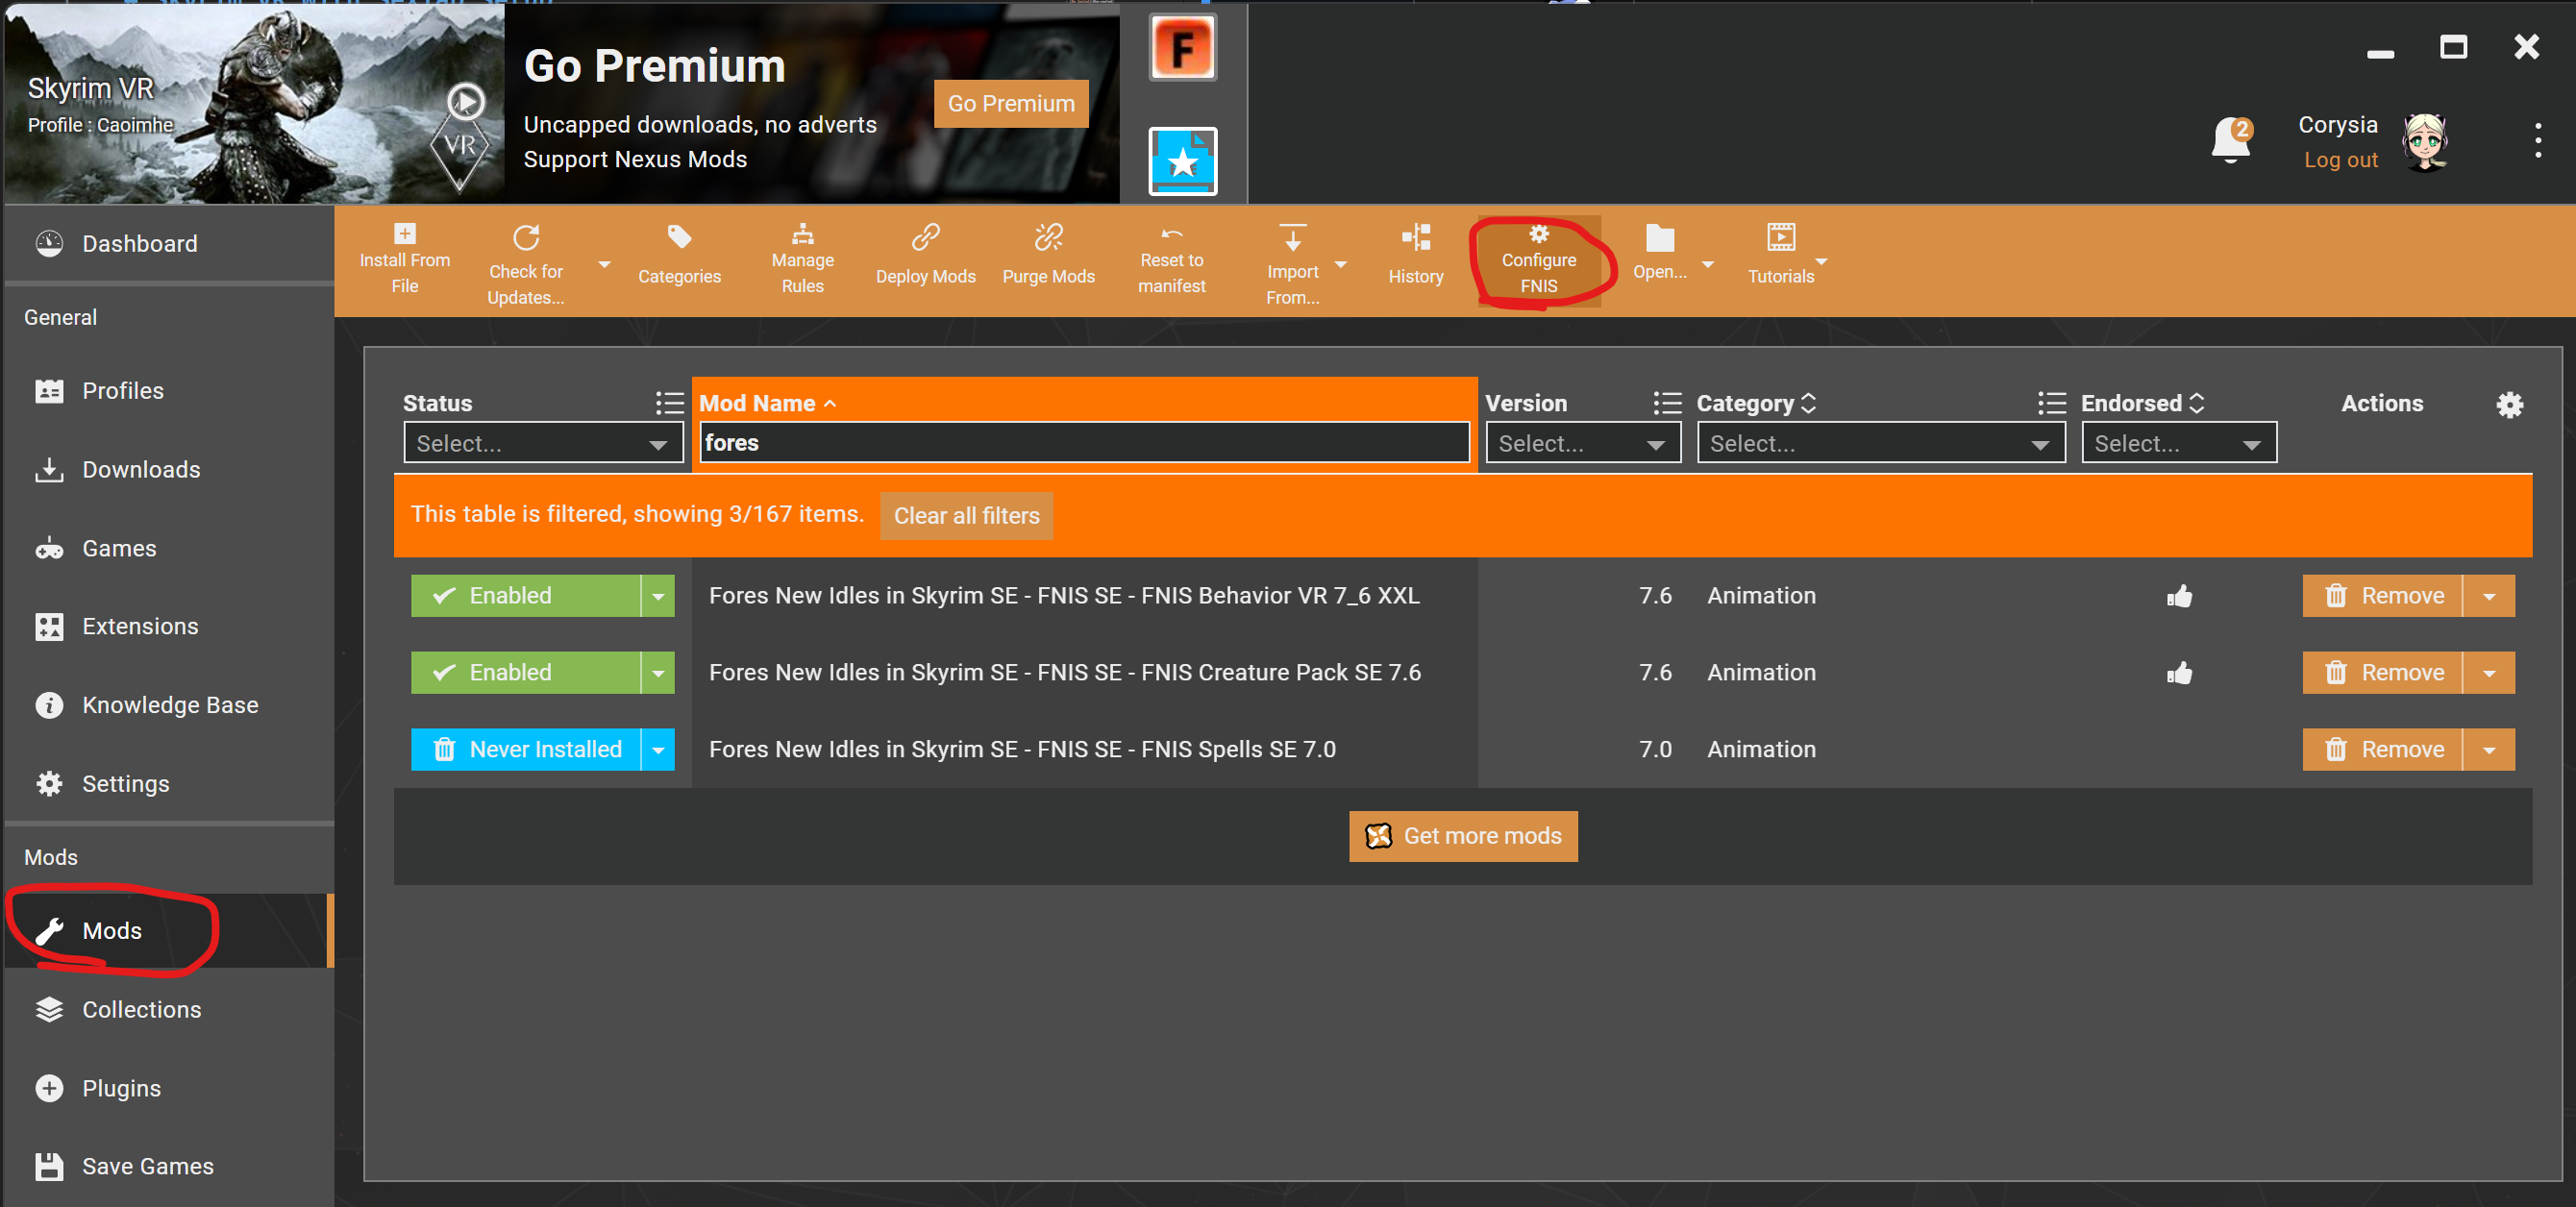2576x1207 pixels.
Task: Click the Go Premium button
Action: [x=1010, y=104]
